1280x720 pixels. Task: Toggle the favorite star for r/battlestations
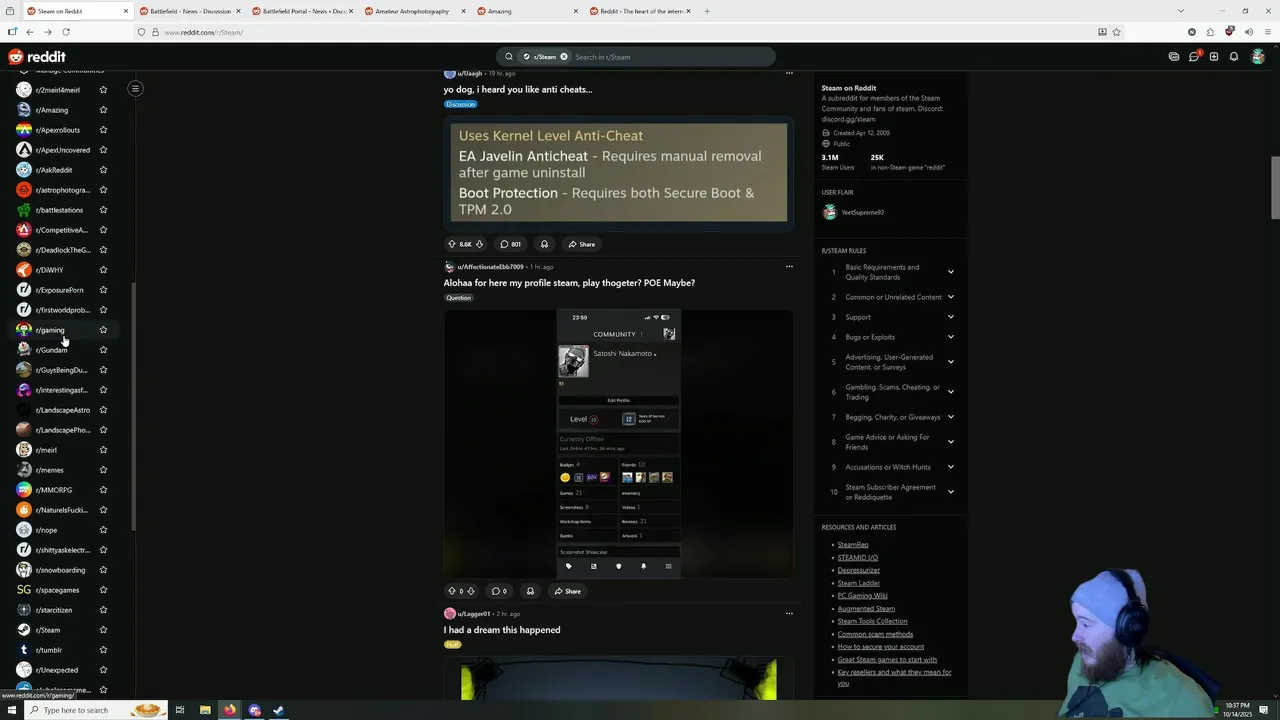[x=103, y=210]
